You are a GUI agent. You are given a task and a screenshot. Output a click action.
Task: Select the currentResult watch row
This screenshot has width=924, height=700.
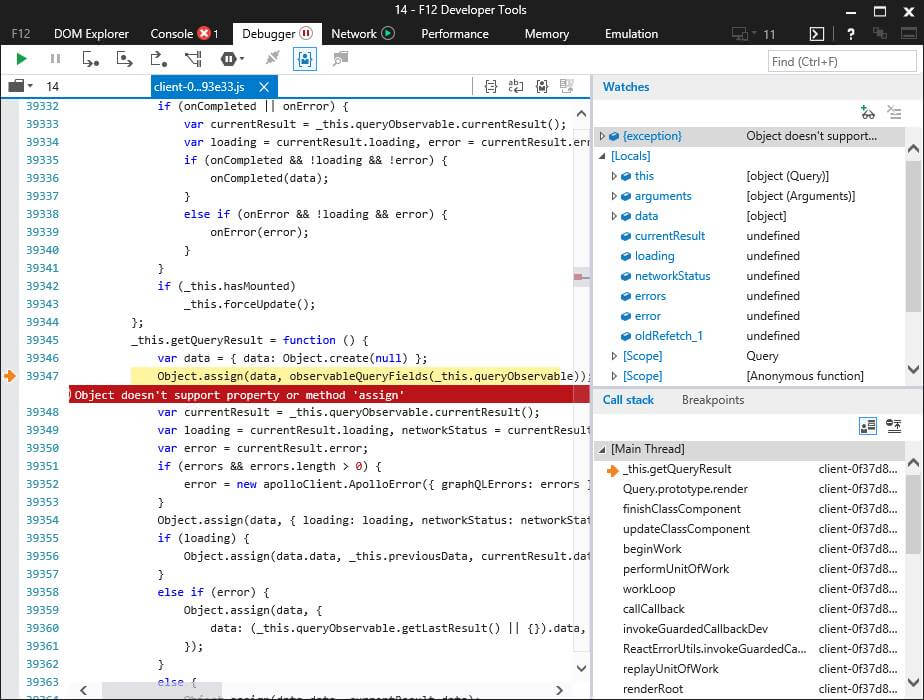(750, 236)
